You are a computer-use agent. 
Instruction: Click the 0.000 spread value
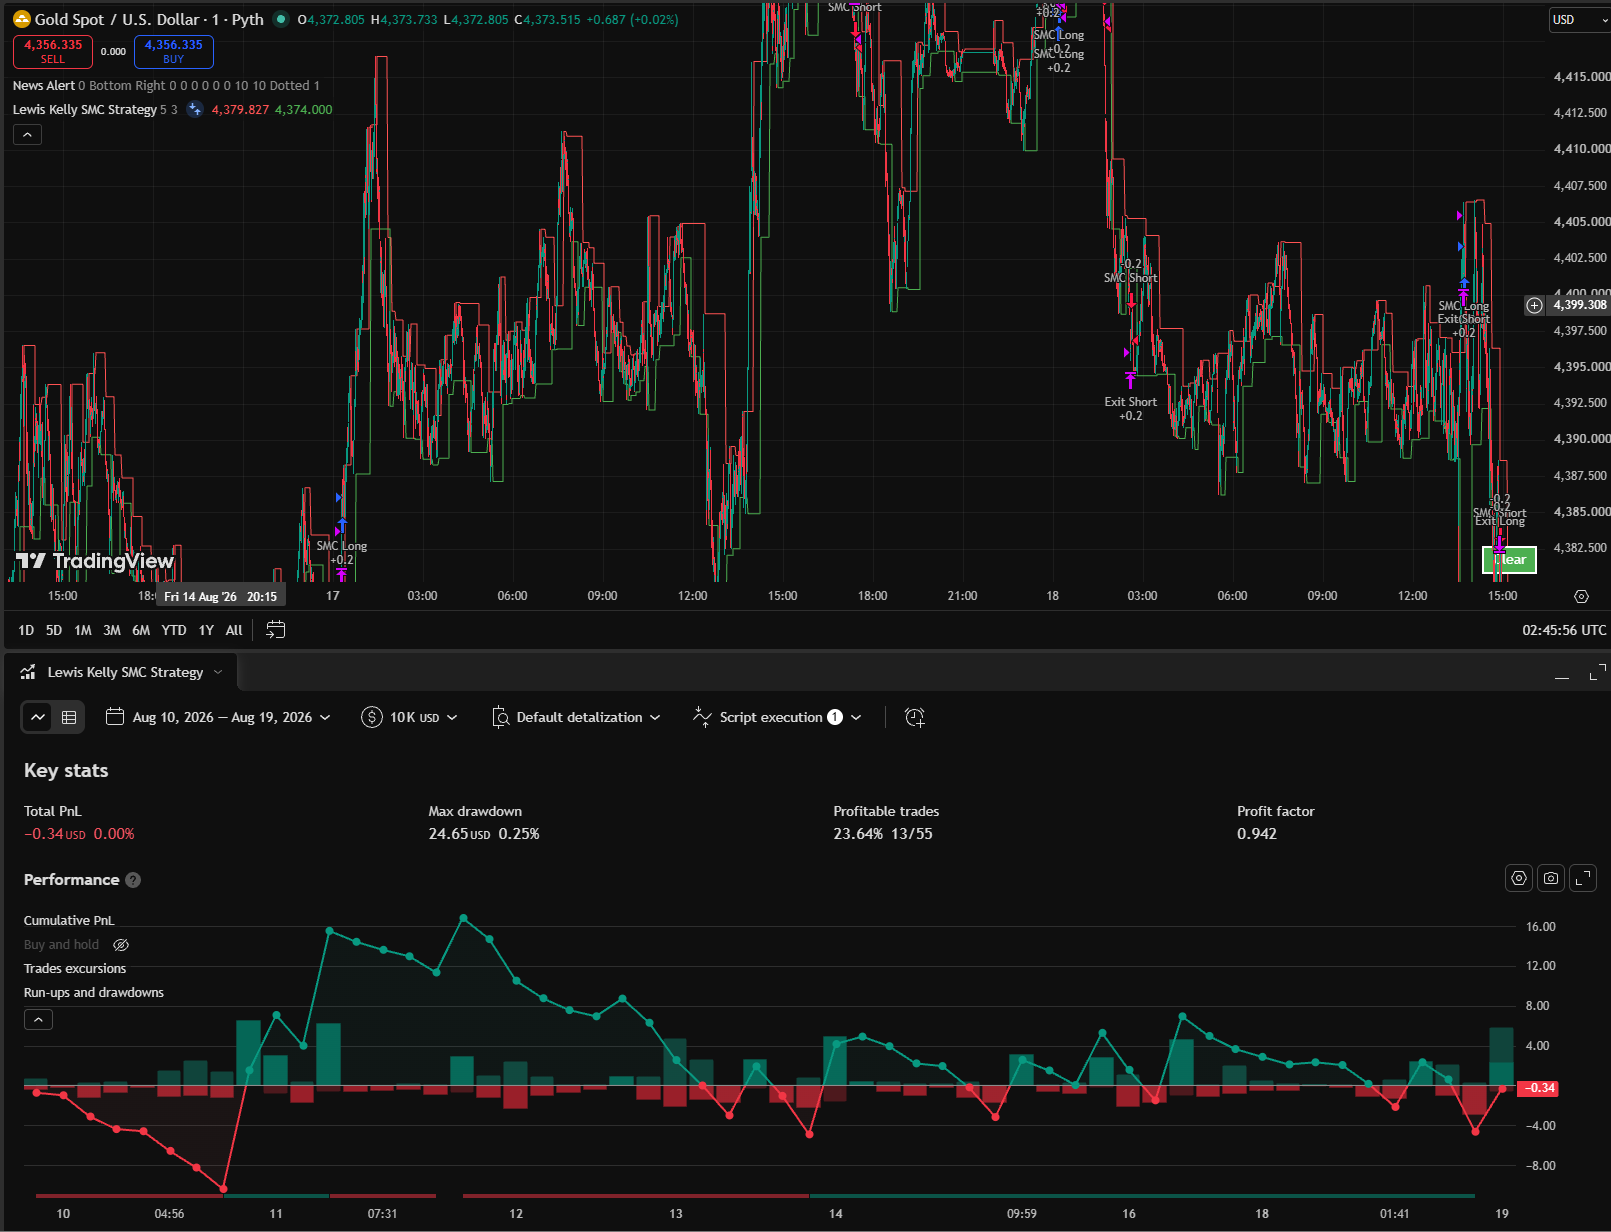pyautogui.click(x=113, y=52)
